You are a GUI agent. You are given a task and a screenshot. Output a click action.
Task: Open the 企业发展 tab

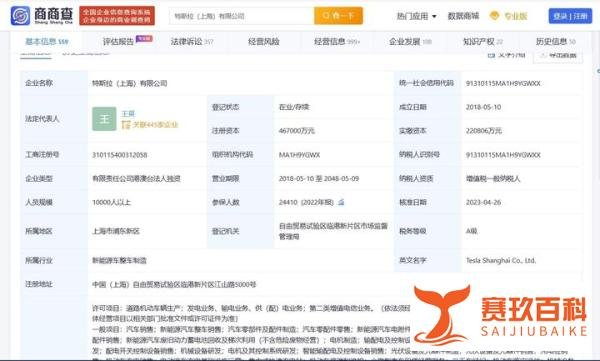point(410,41)
